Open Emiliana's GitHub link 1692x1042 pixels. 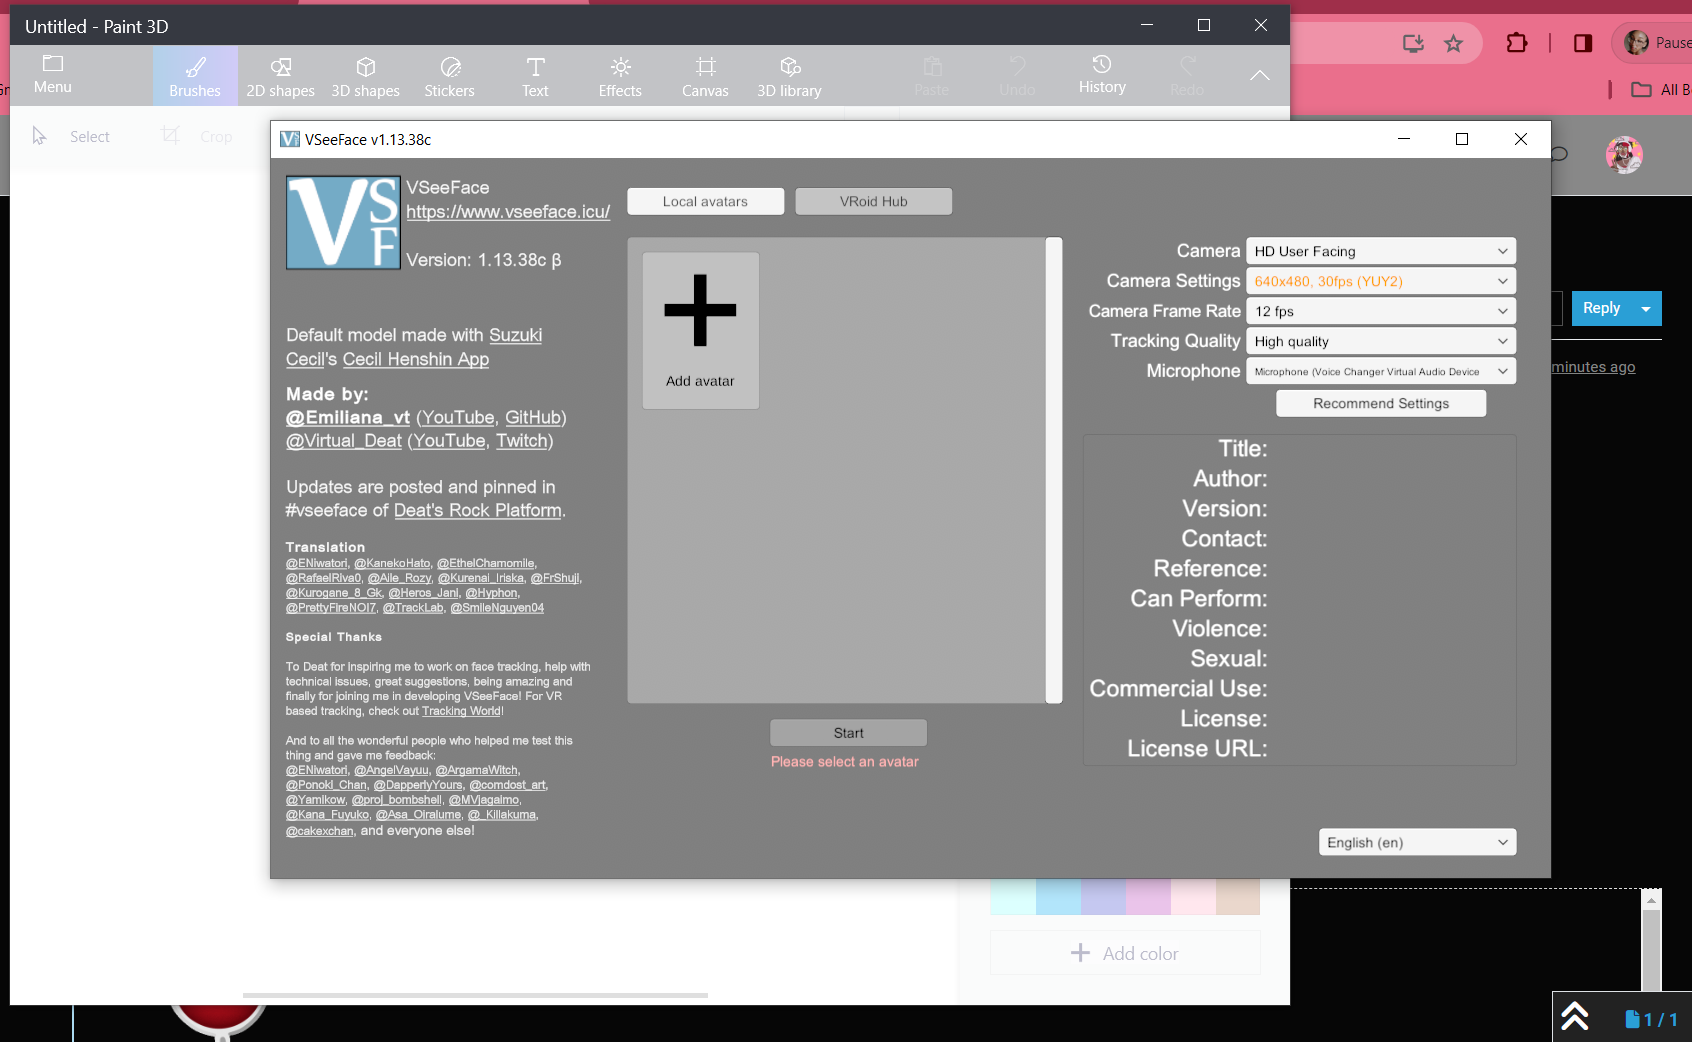point(533,417)
